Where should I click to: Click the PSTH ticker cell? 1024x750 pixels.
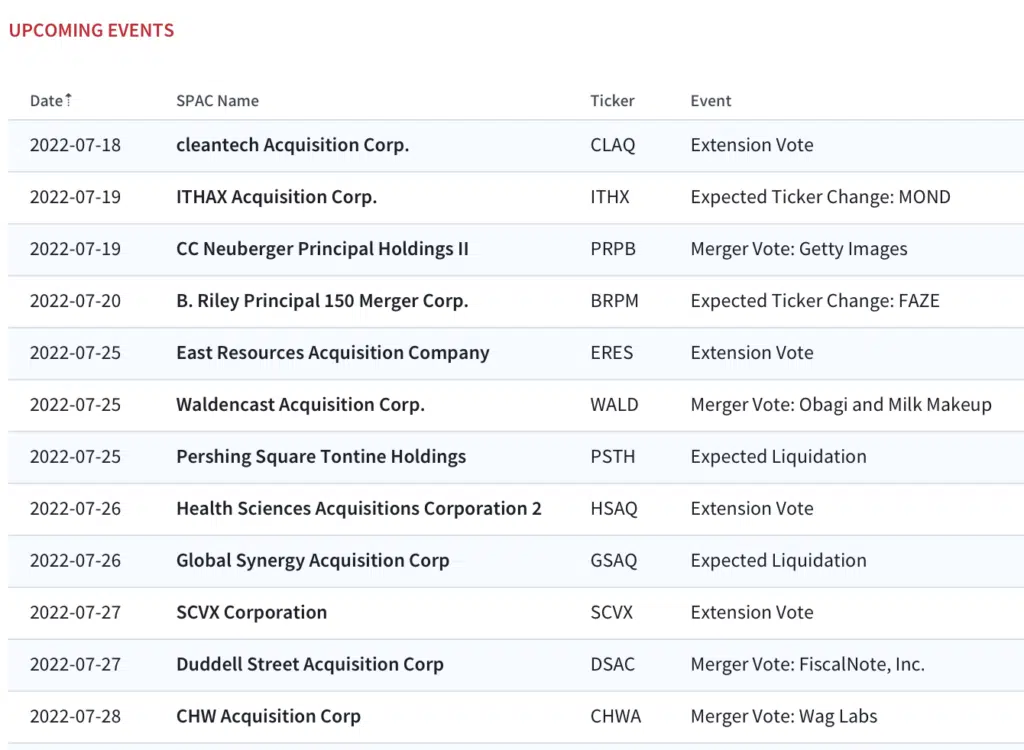pos(613,457)
